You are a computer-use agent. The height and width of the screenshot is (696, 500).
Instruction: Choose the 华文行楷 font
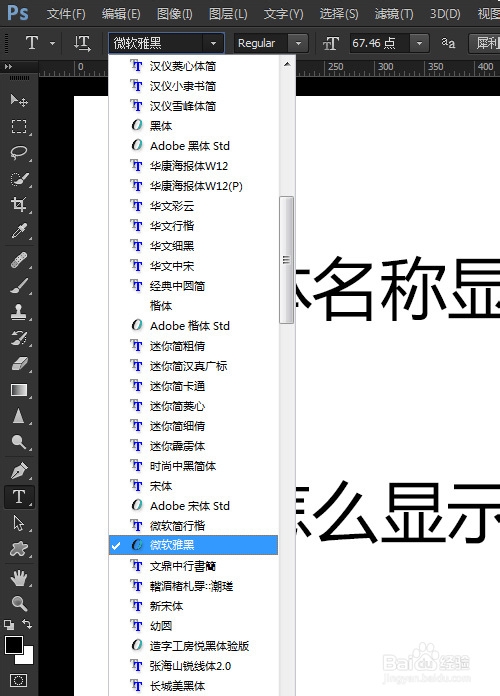point(194,225)
